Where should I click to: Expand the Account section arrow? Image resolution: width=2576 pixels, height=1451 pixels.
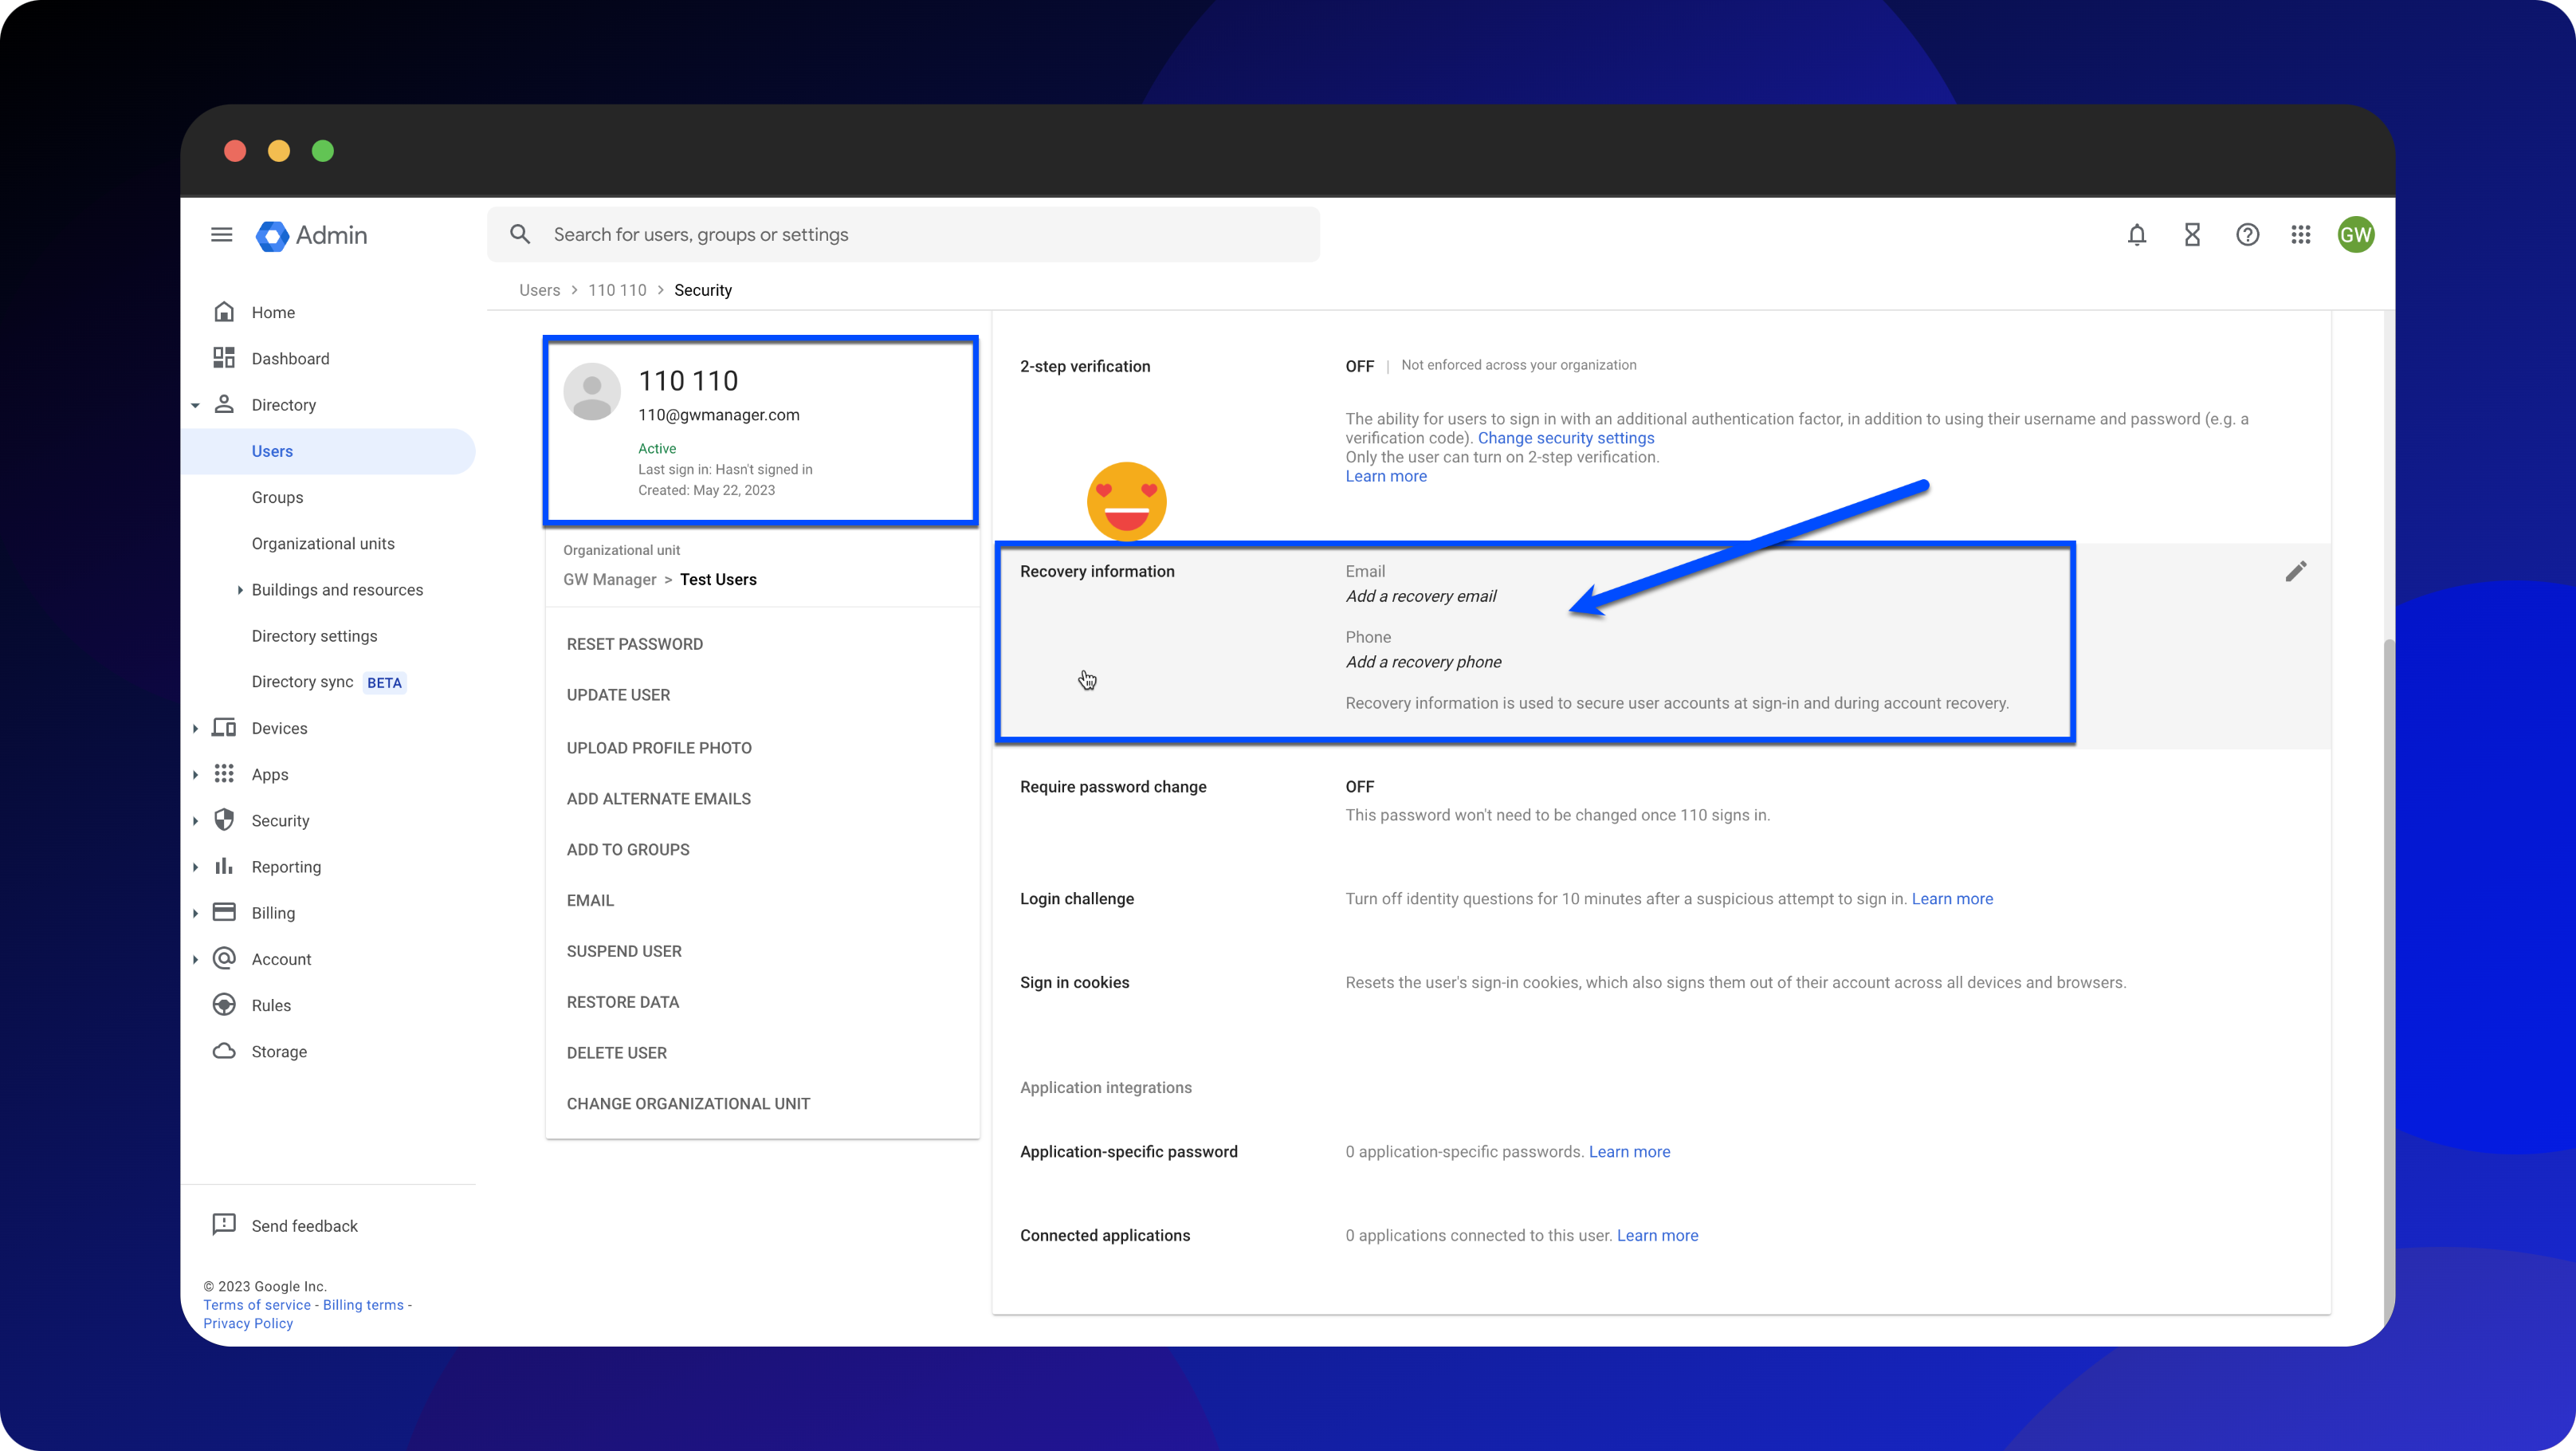(195, 959)
